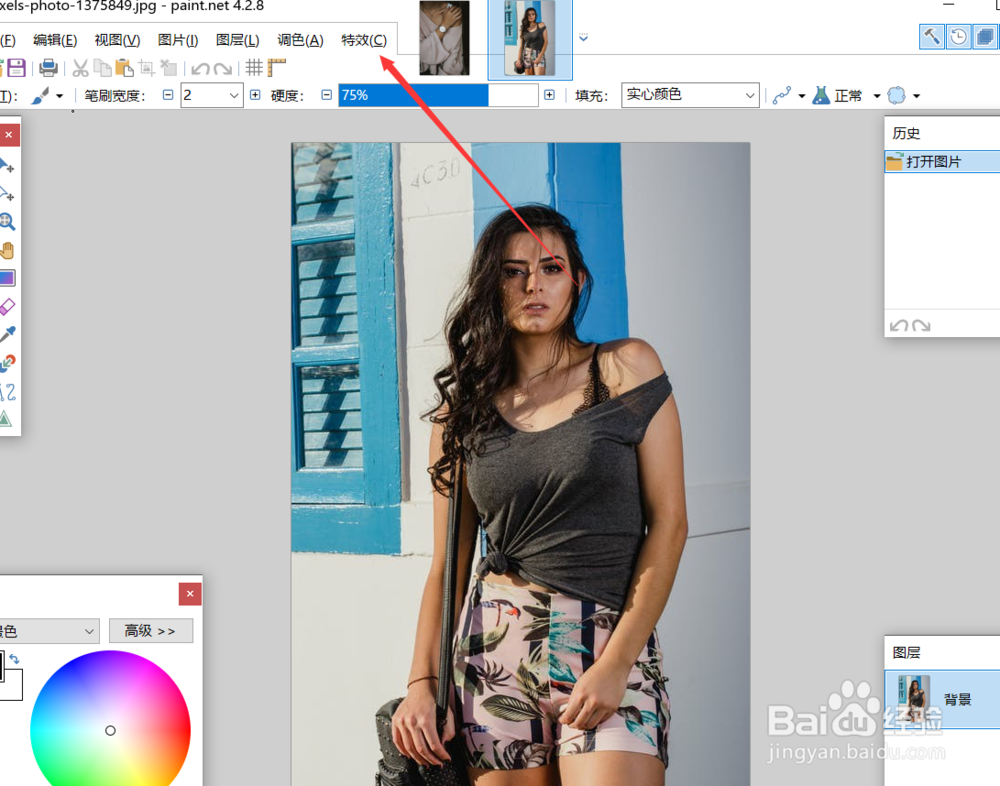Switch to the watch photo thumbnail tab
The image size is (1000, 786).
point(444,38)
